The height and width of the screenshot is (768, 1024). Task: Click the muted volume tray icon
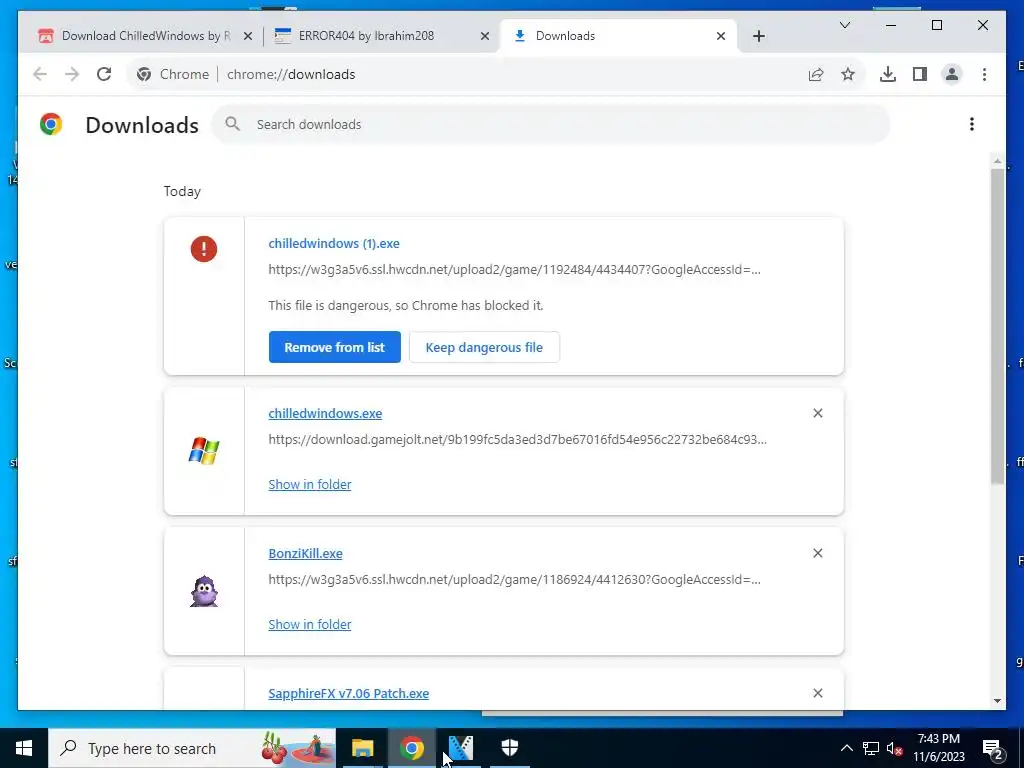895,748
